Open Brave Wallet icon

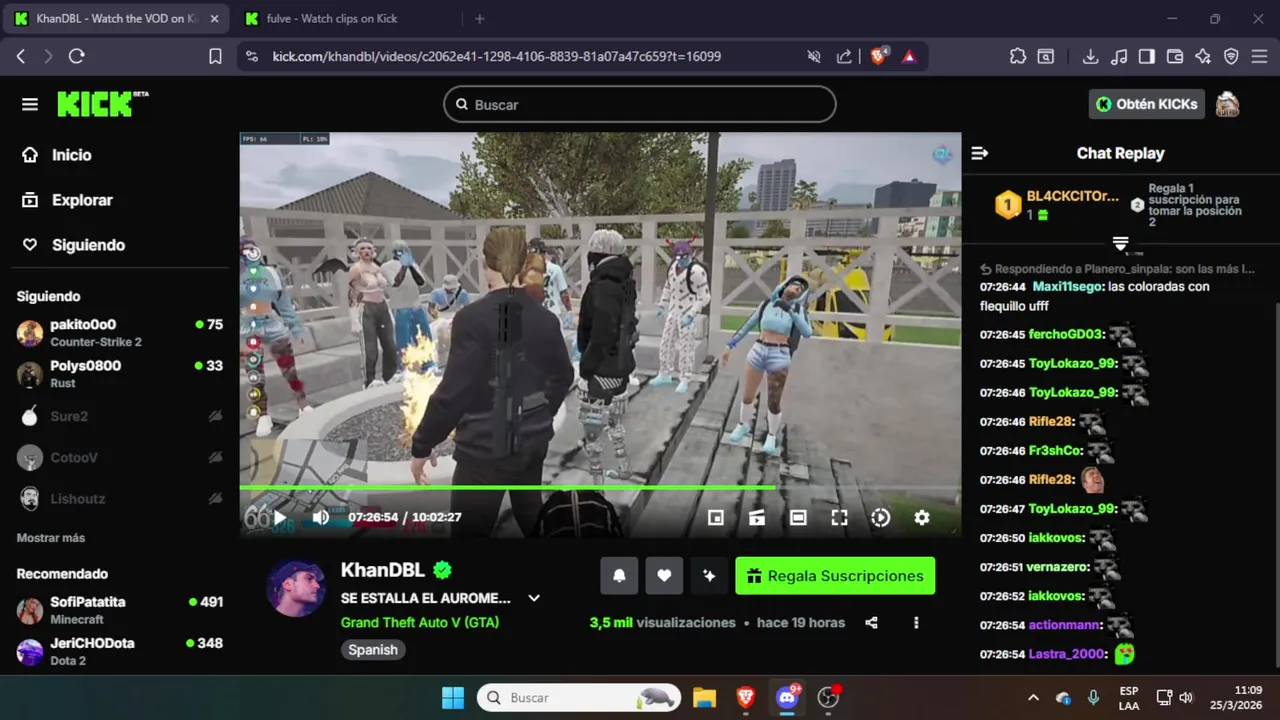click(x=1175, y=57)
